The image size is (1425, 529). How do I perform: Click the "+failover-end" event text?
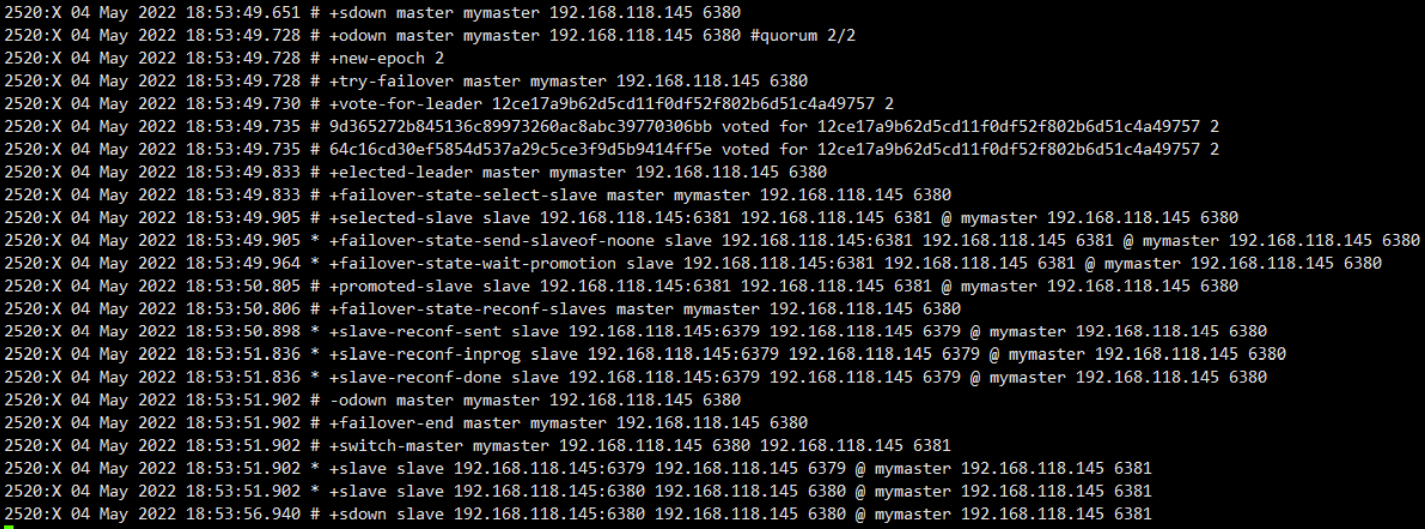pos(386,423)
